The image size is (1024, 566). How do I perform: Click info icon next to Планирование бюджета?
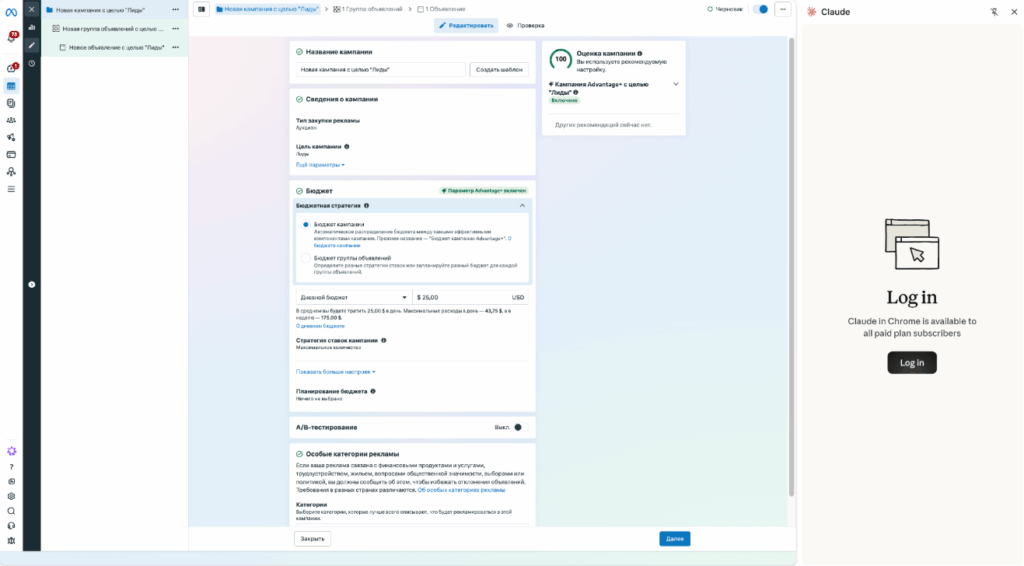[373, 391]
